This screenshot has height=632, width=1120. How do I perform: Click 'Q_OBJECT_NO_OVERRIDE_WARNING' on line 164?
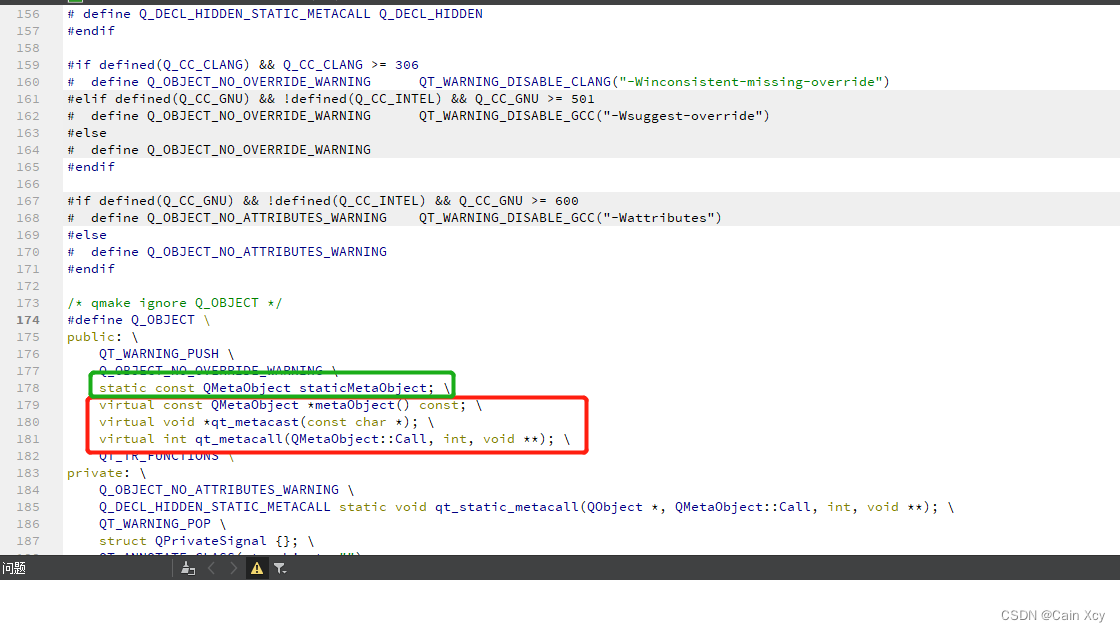(259, 150)
